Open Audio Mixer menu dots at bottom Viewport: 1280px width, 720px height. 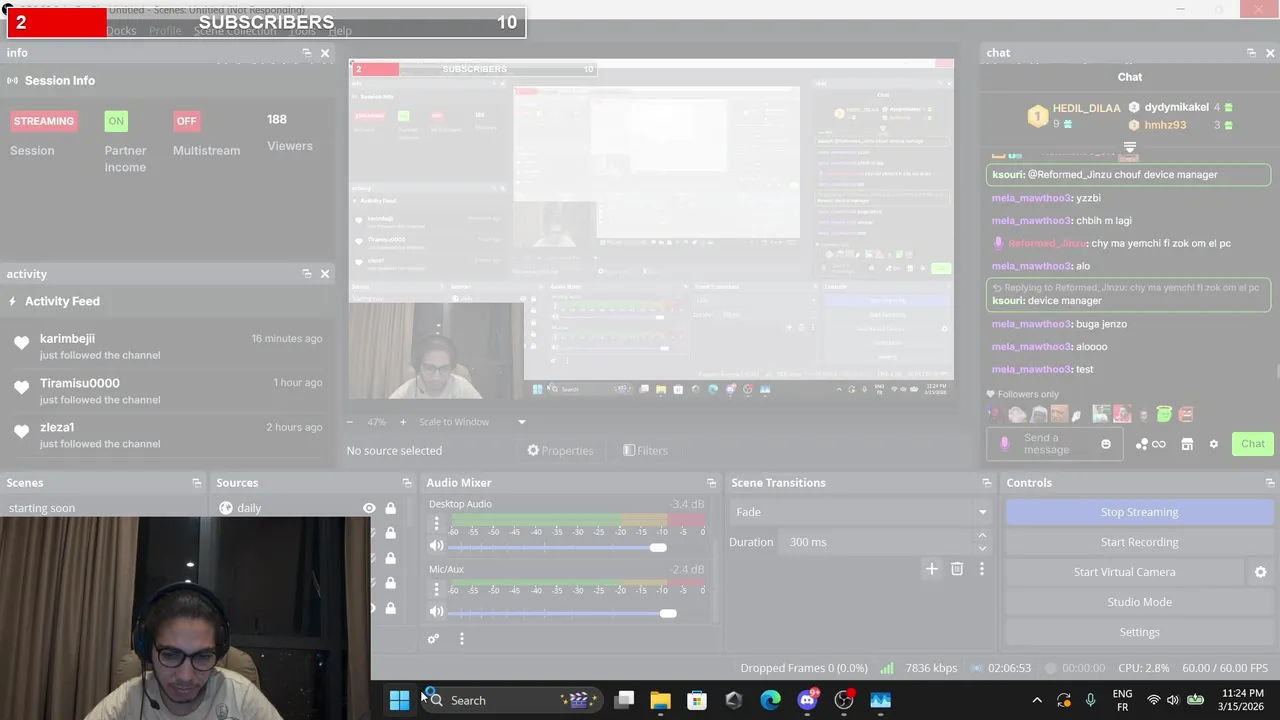pyautogui.click(x=461, y=639)
